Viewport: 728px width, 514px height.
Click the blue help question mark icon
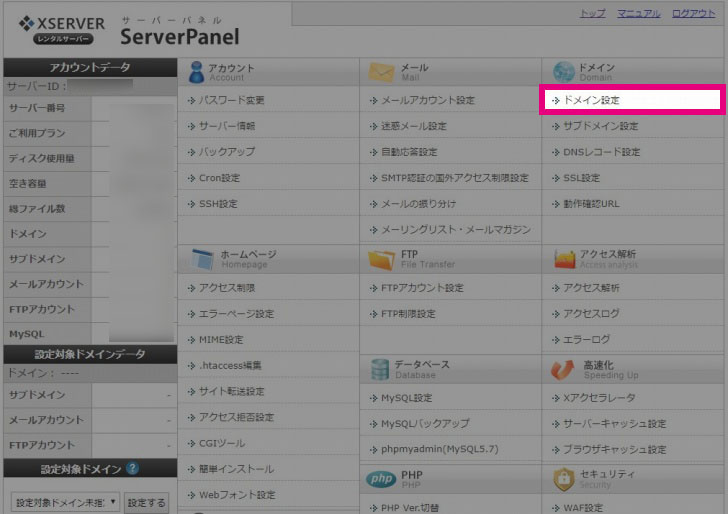pos(132,468)
